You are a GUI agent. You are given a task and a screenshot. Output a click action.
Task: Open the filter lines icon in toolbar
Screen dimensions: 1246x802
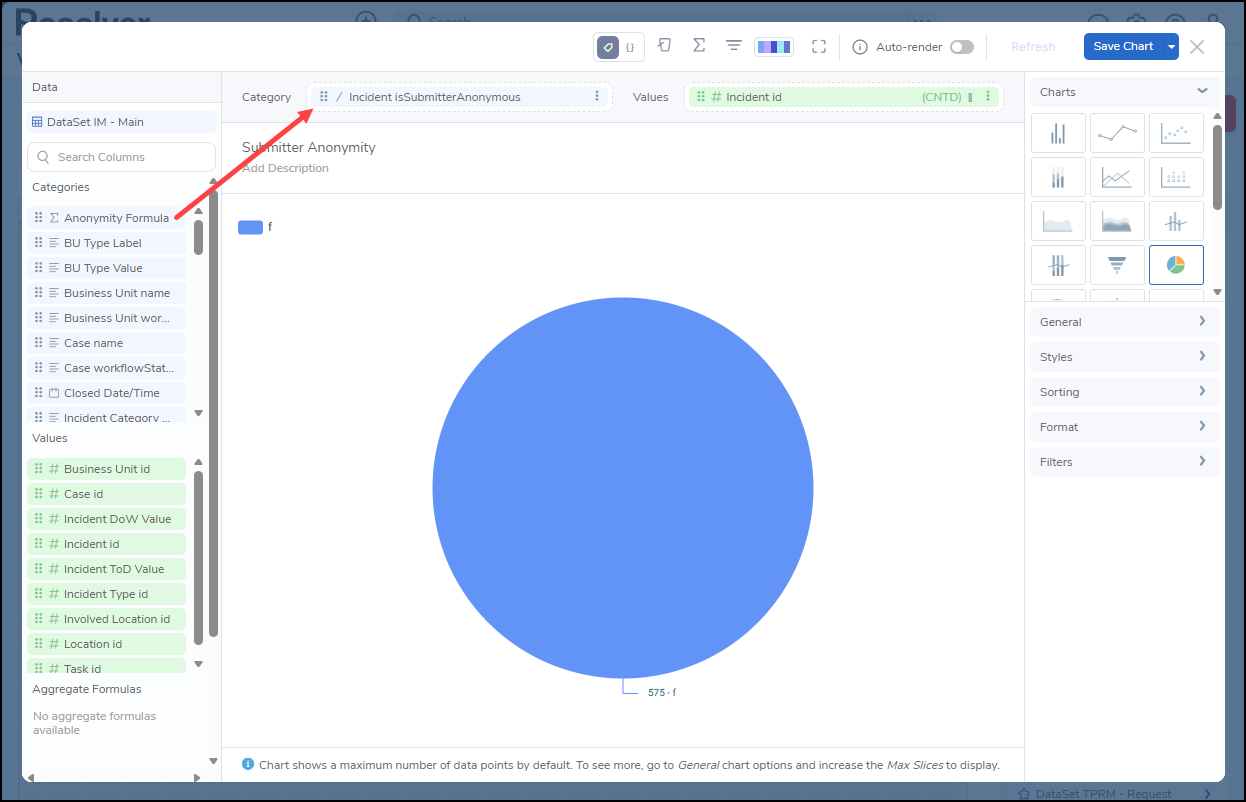coord(734,46)
